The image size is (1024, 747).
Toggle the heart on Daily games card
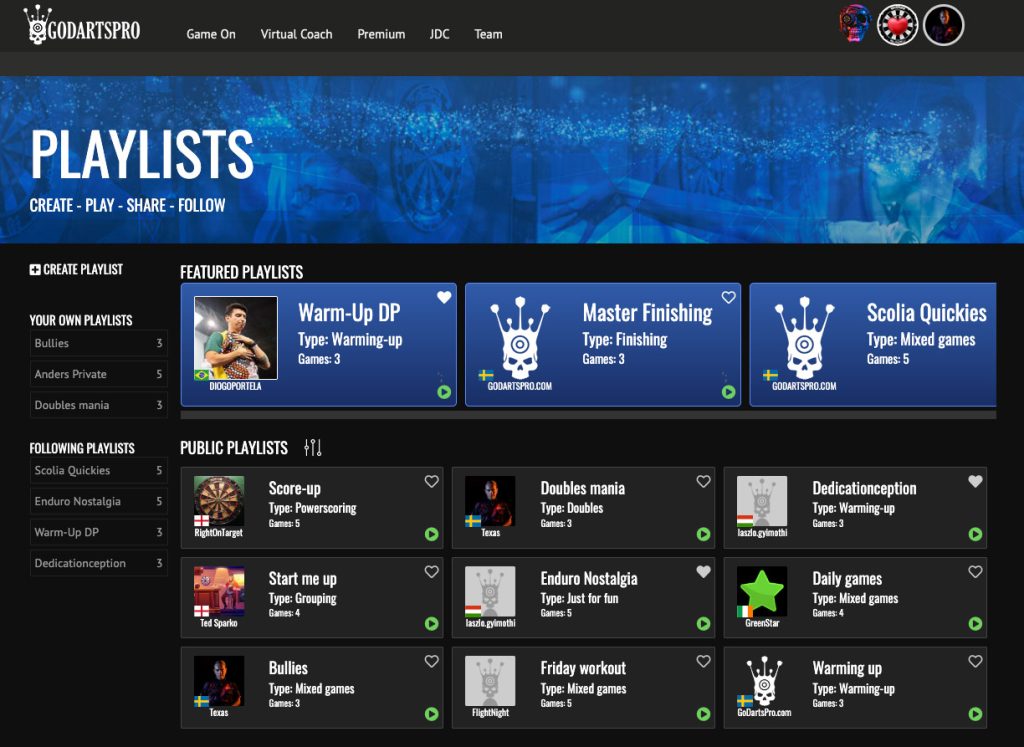pos(975,571)
